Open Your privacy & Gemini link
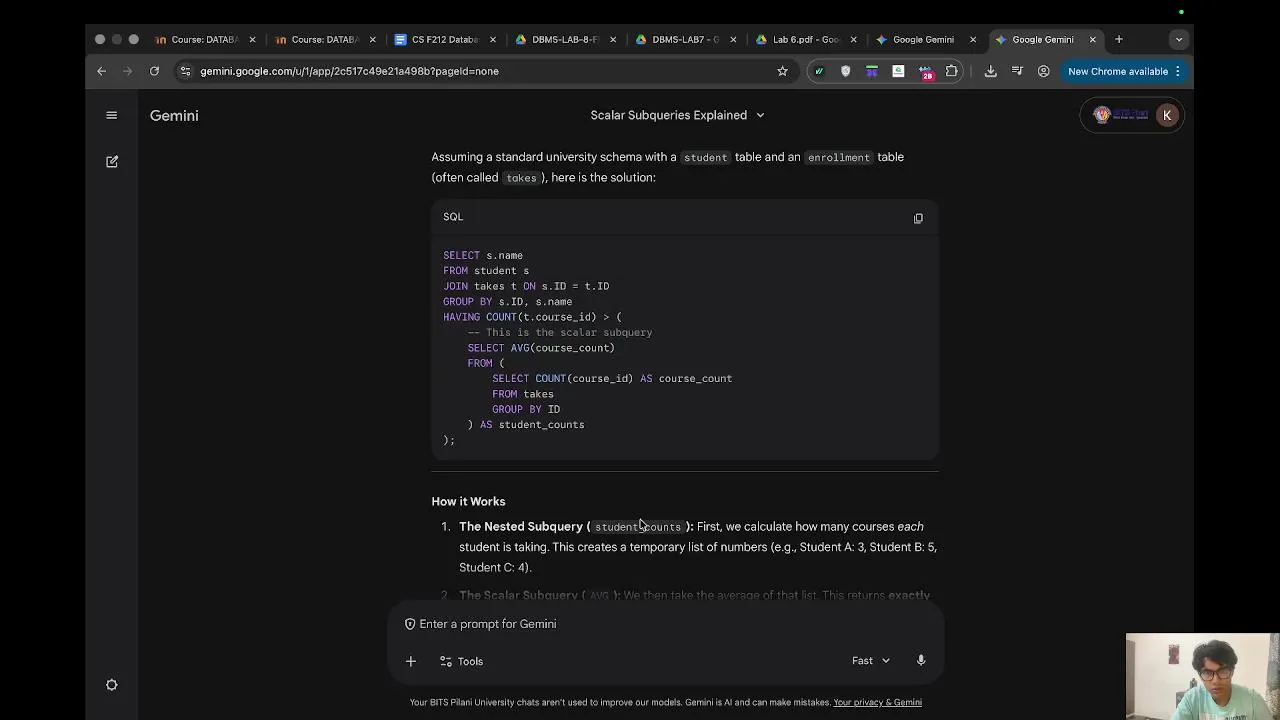The height and width of the screenshot is (720, 1280). (x=877, y=702)
